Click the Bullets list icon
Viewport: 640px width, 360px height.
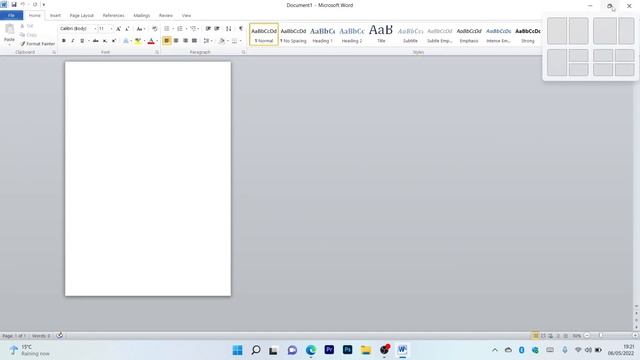click(x=167, y=29)
